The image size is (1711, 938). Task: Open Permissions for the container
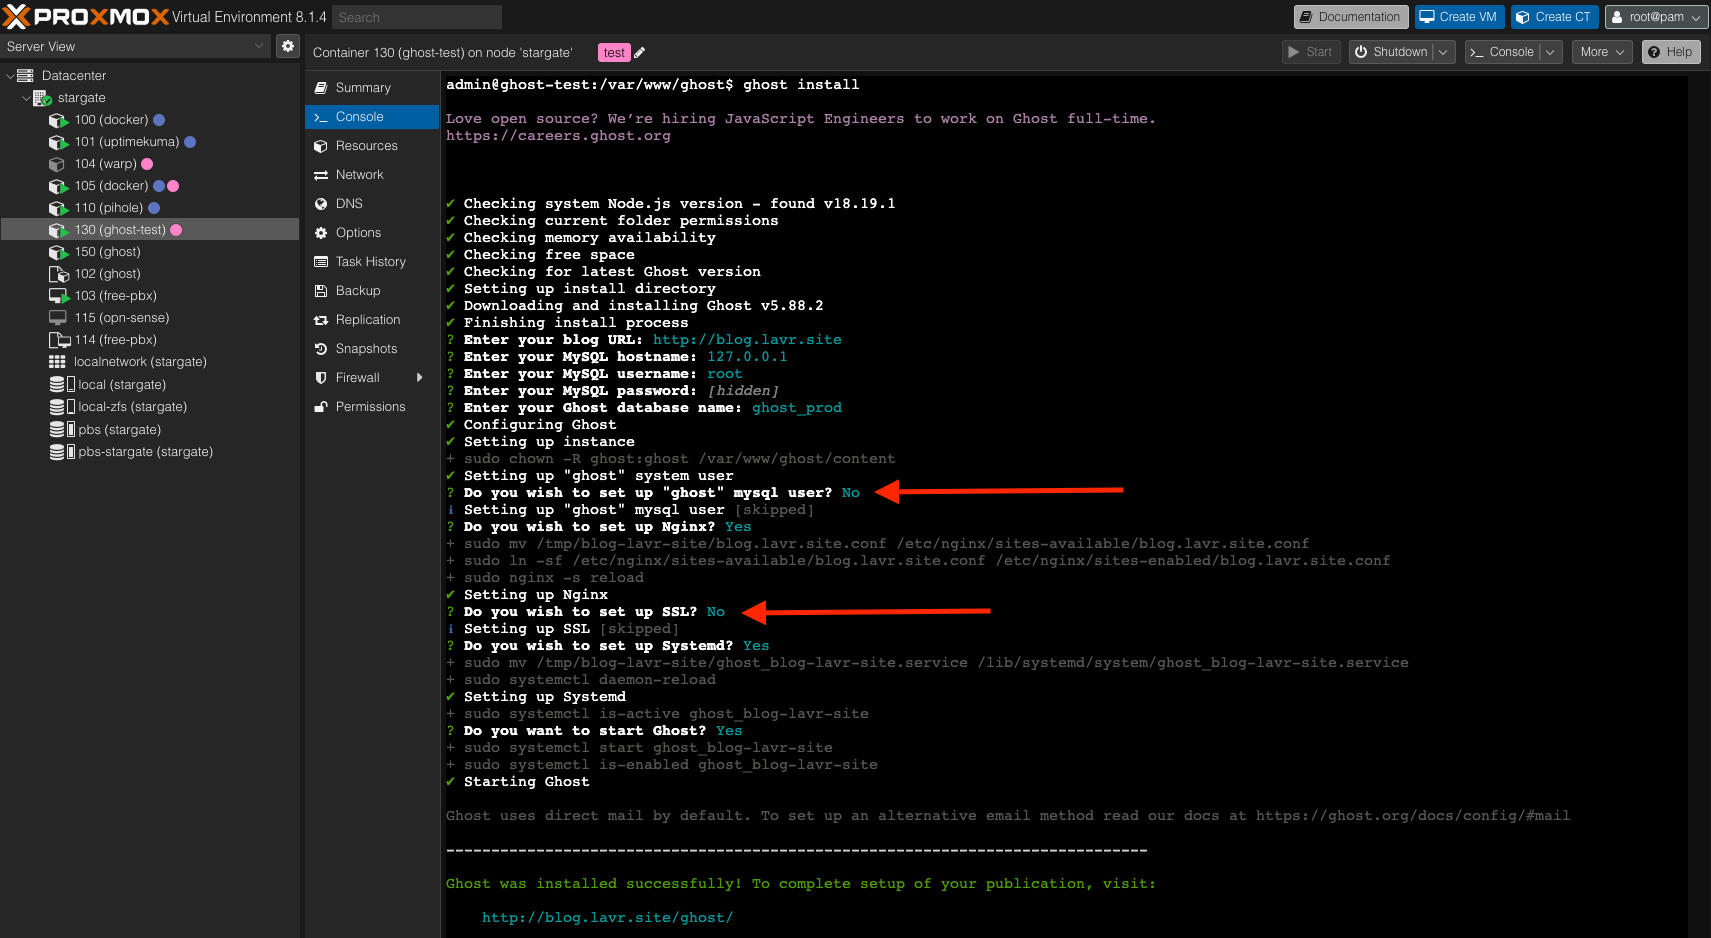coord(370,407)
